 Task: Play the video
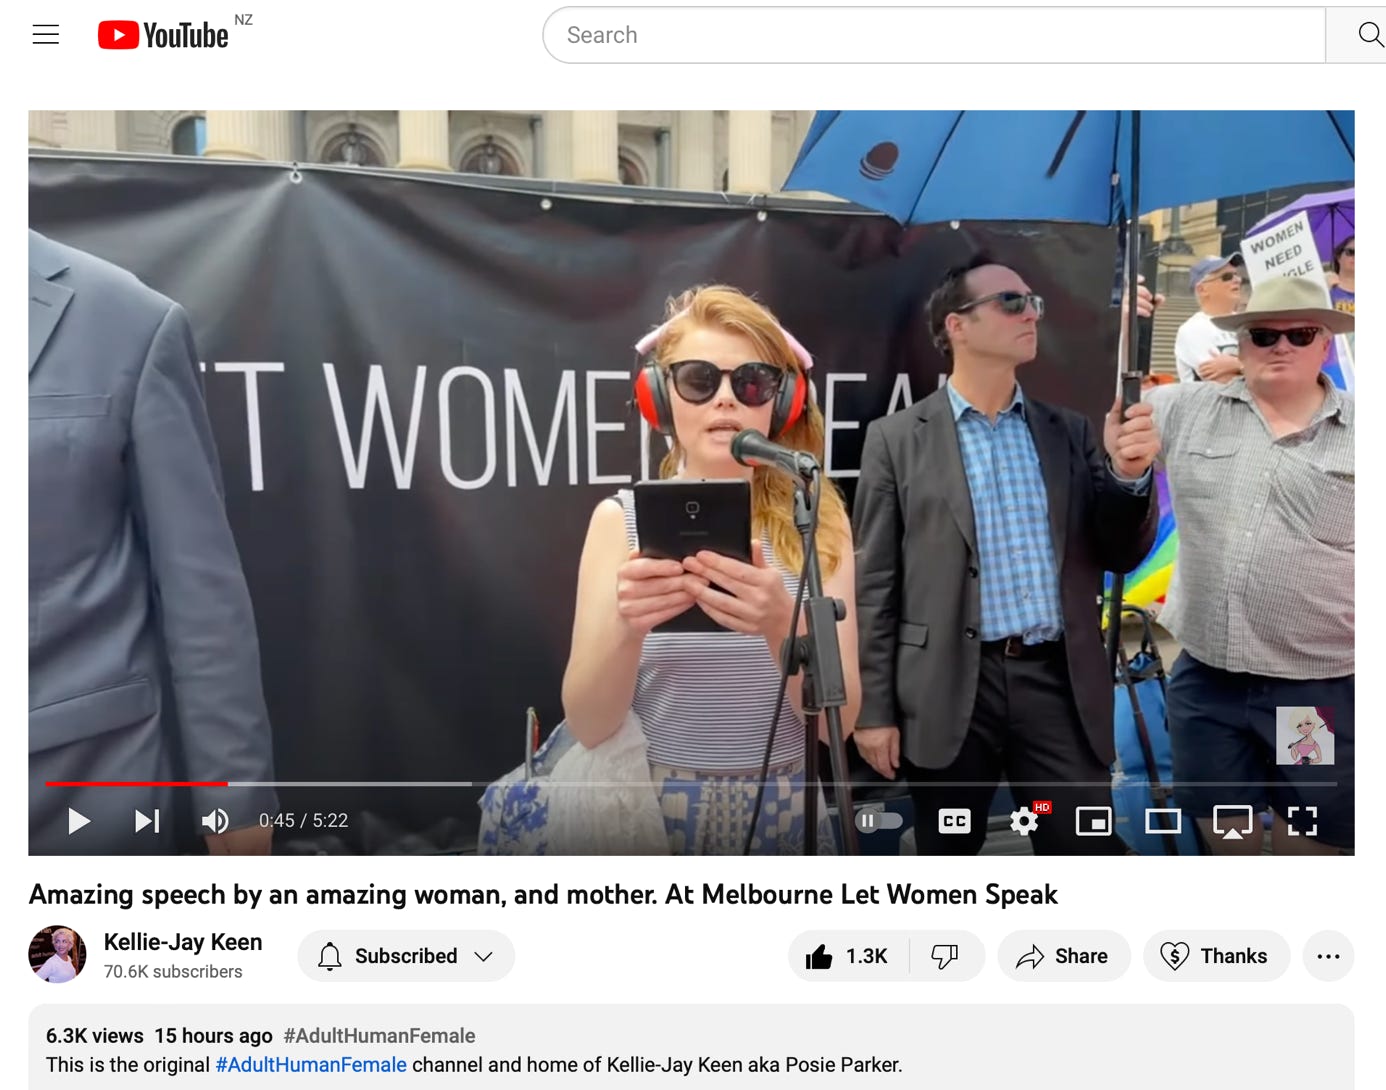click(78, 821)
